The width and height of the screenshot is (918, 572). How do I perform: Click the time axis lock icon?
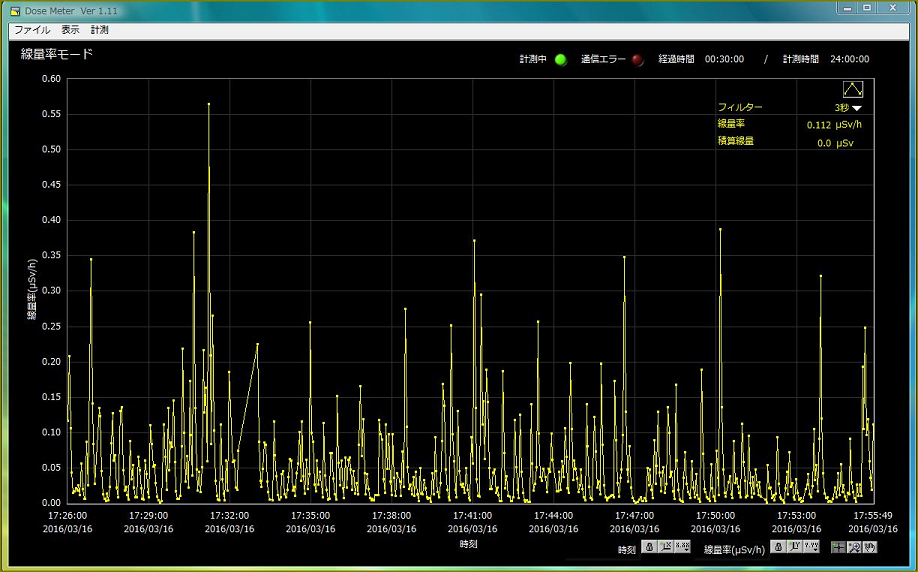tap(649, 547)
